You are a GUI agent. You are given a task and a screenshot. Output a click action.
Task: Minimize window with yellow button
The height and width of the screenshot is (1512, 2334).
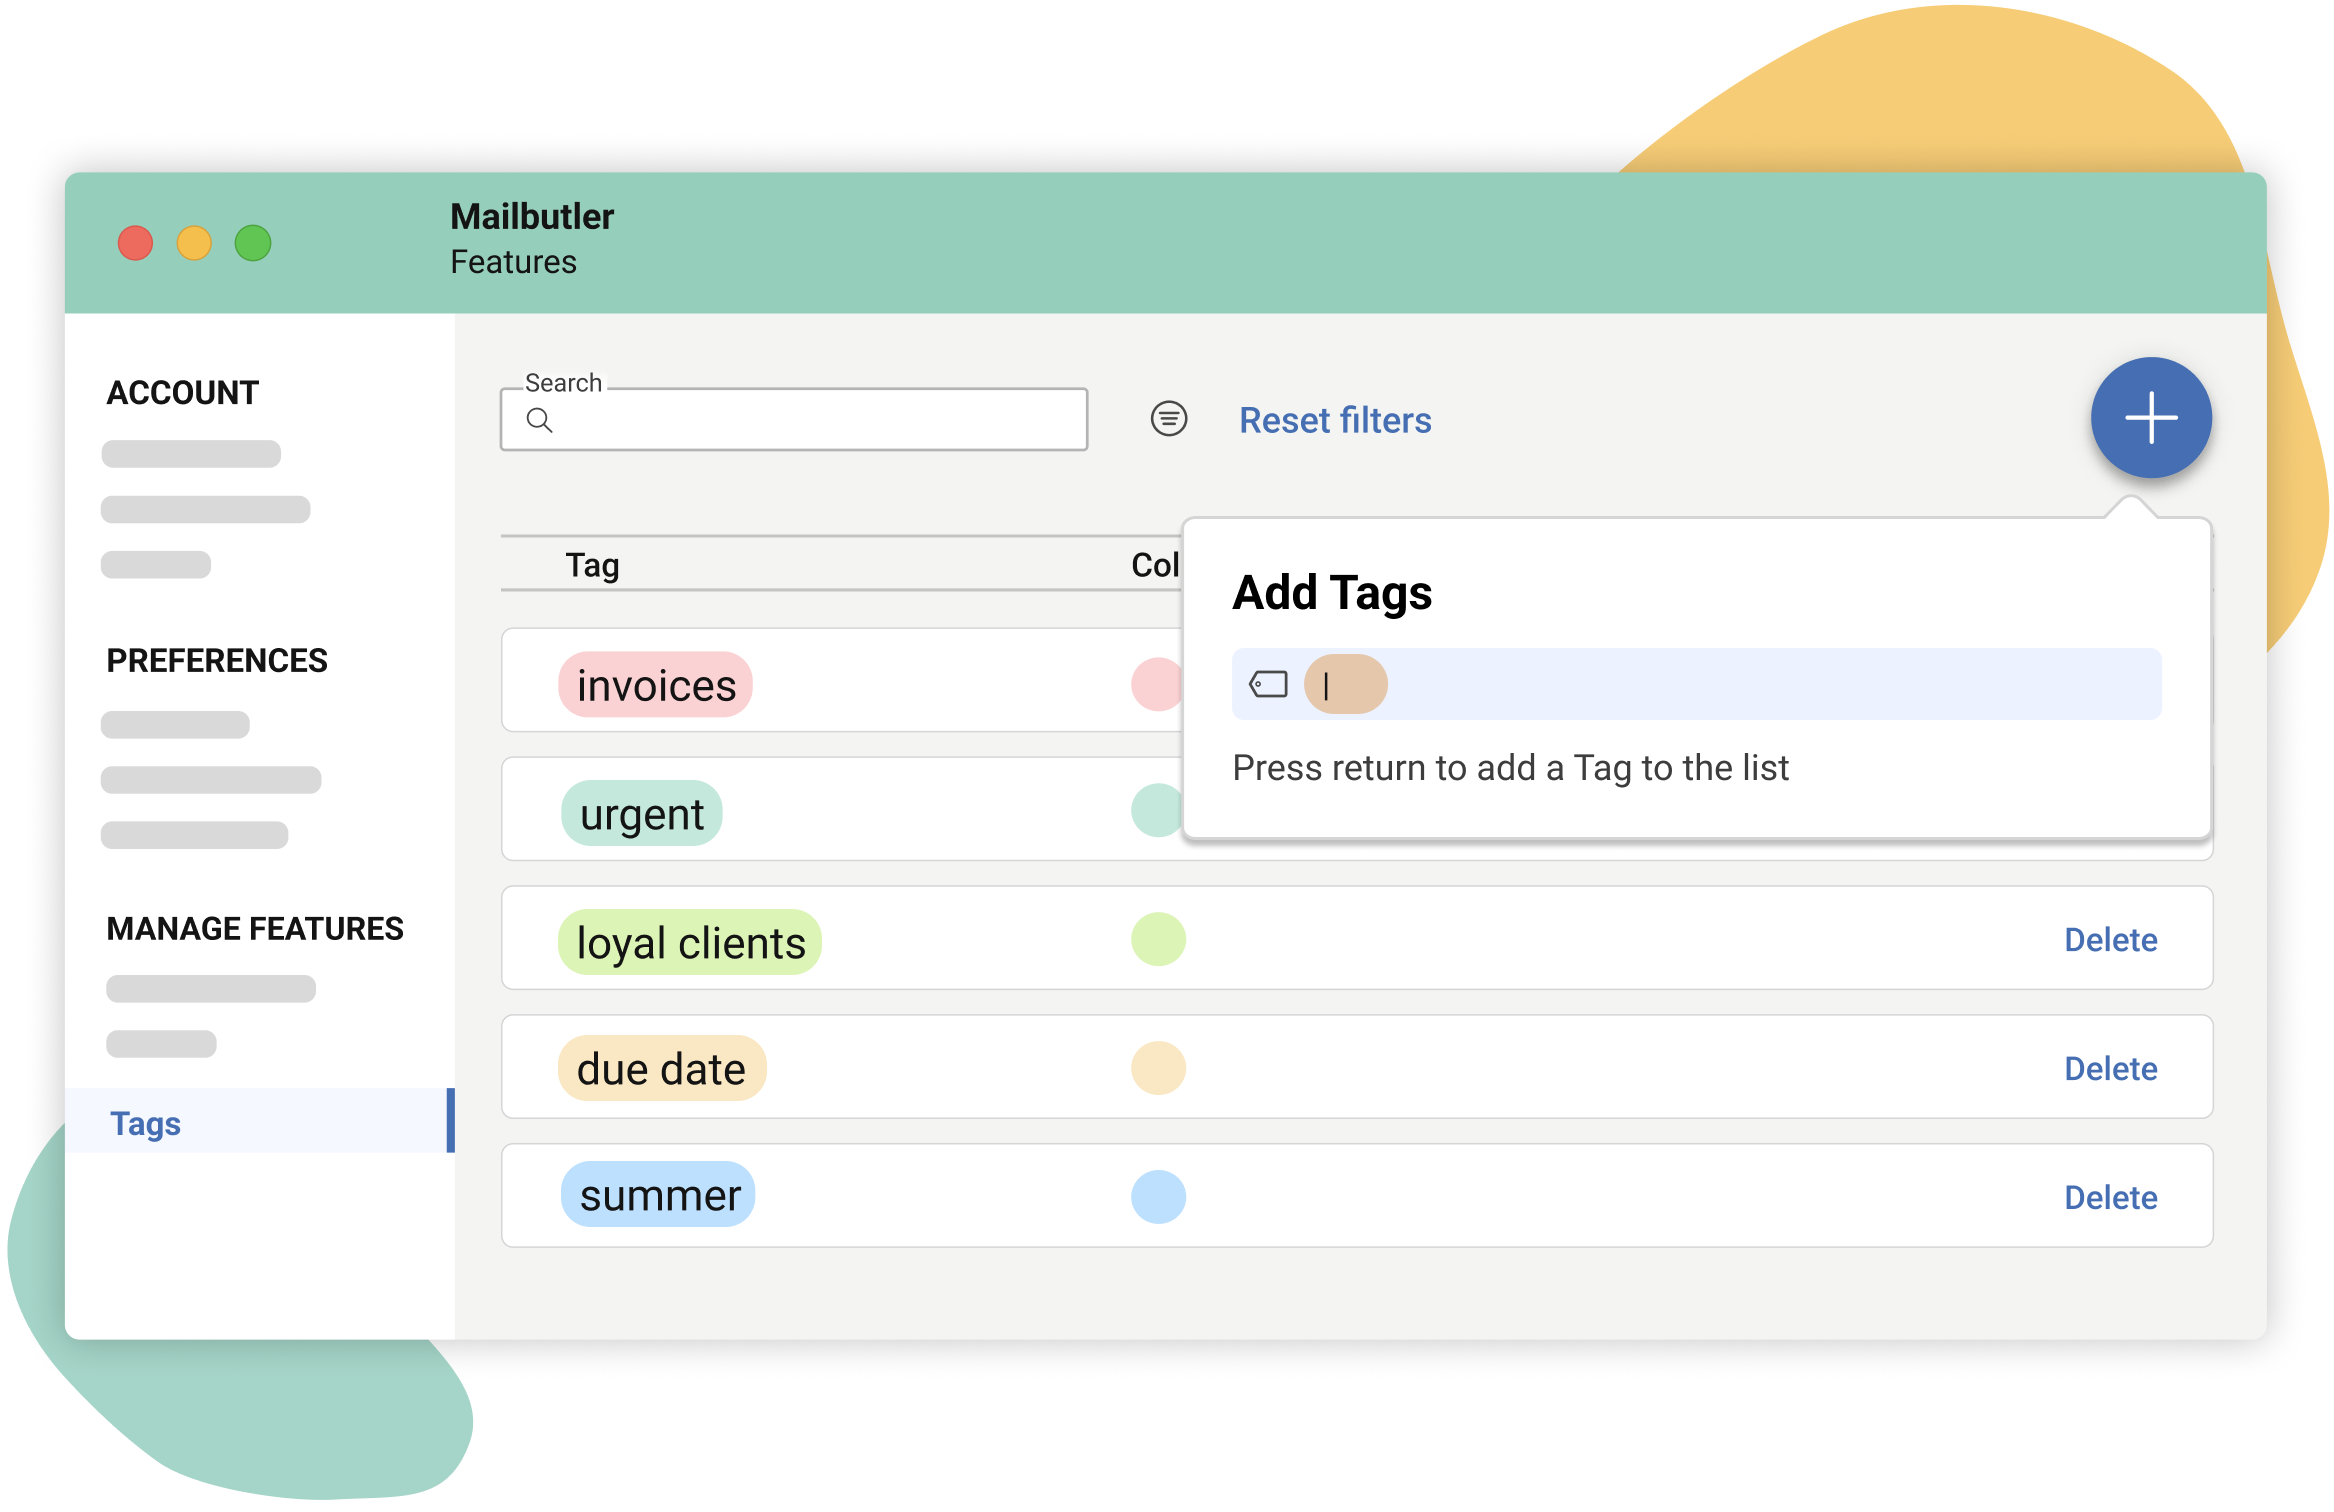point(194,243)
